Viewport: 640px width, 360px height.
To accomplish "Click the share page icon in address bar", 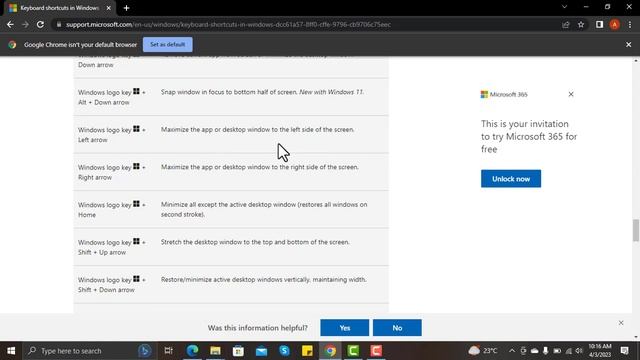I will click(566, 24).
